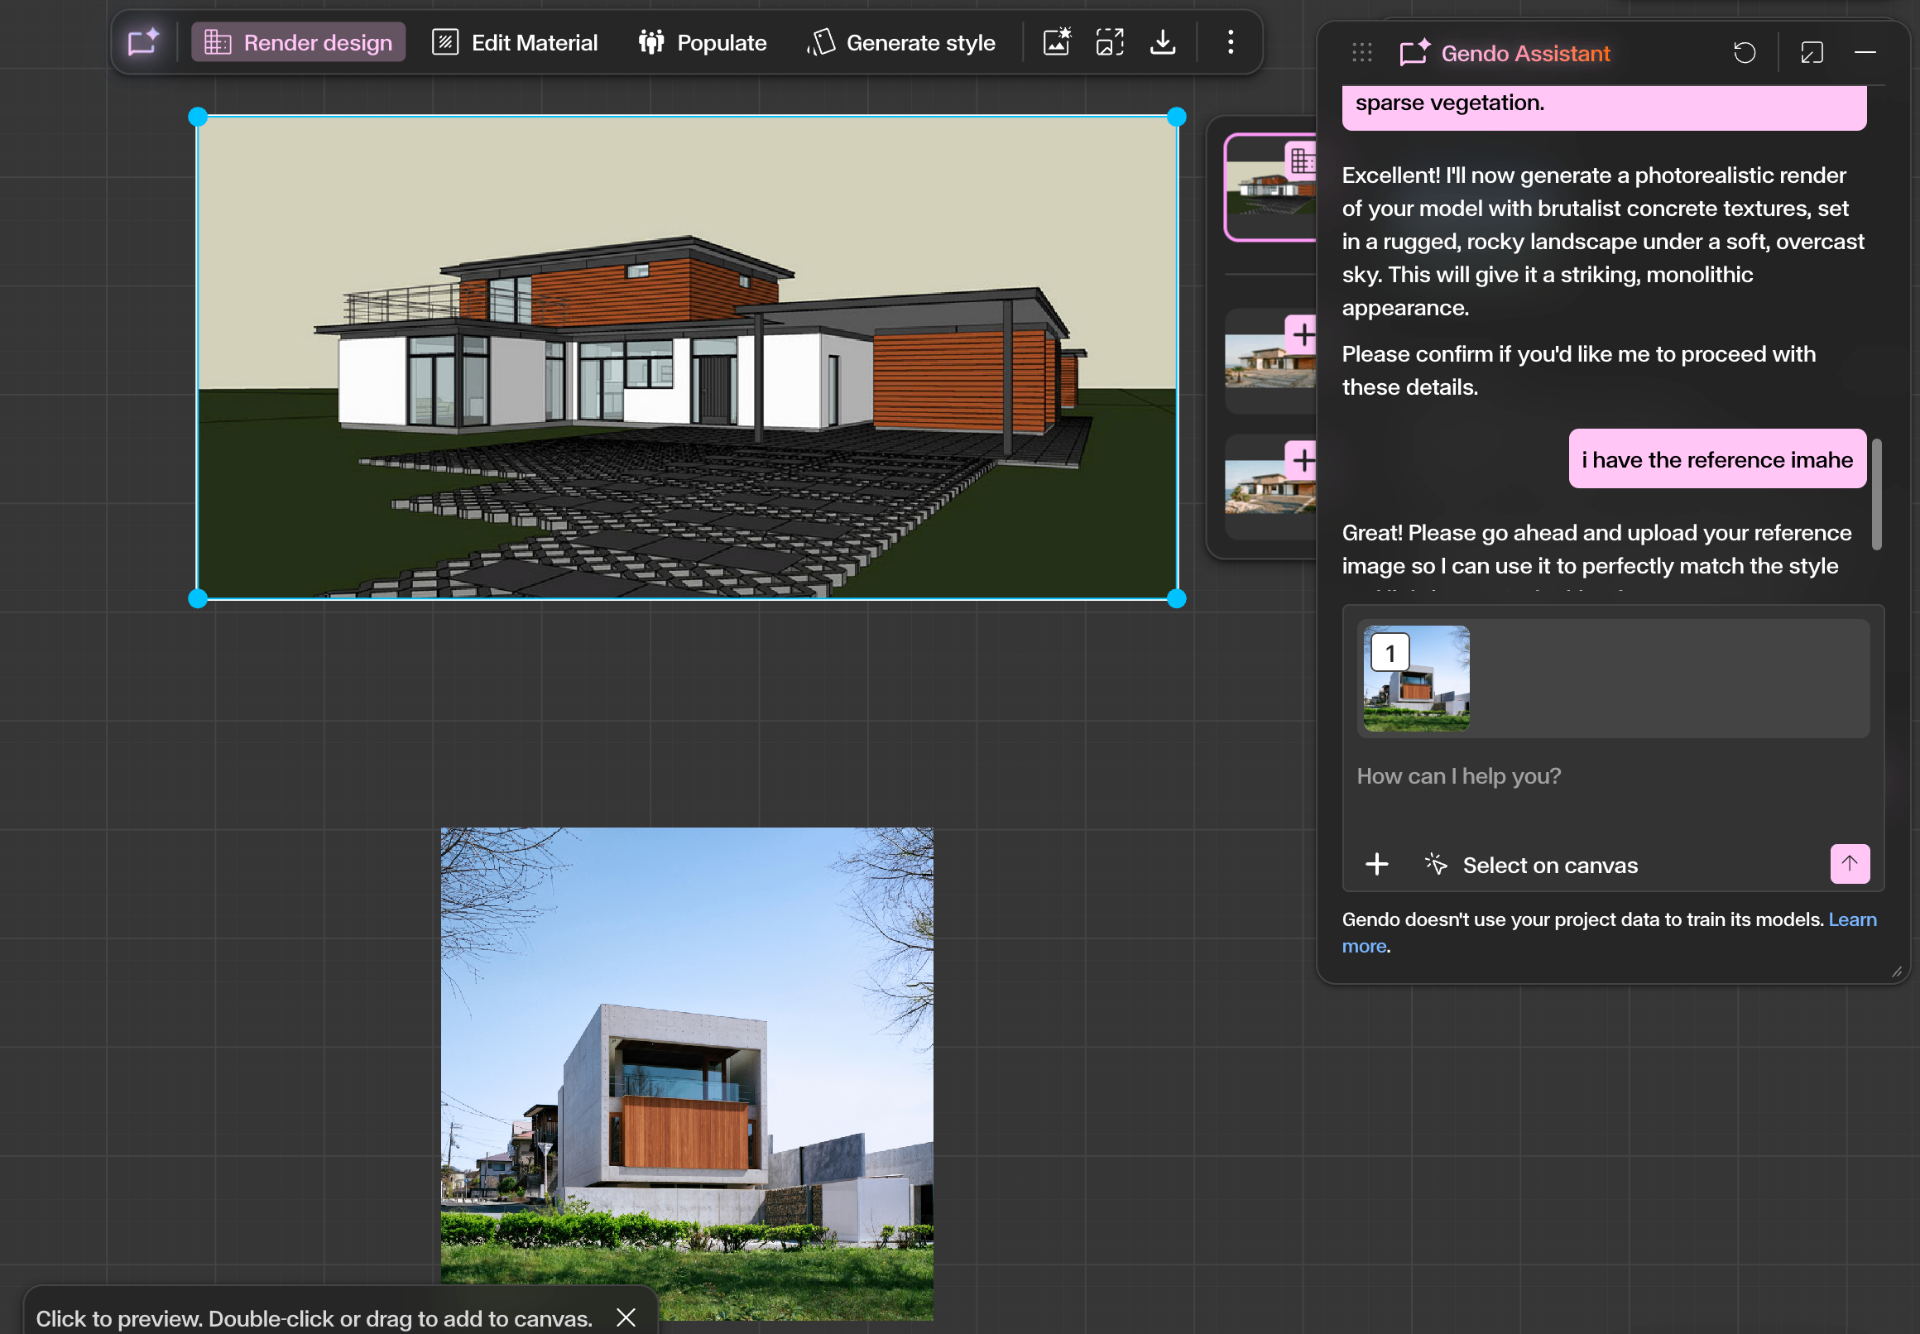Click the plus attachment button in chat

click(x=1377, y=864)
